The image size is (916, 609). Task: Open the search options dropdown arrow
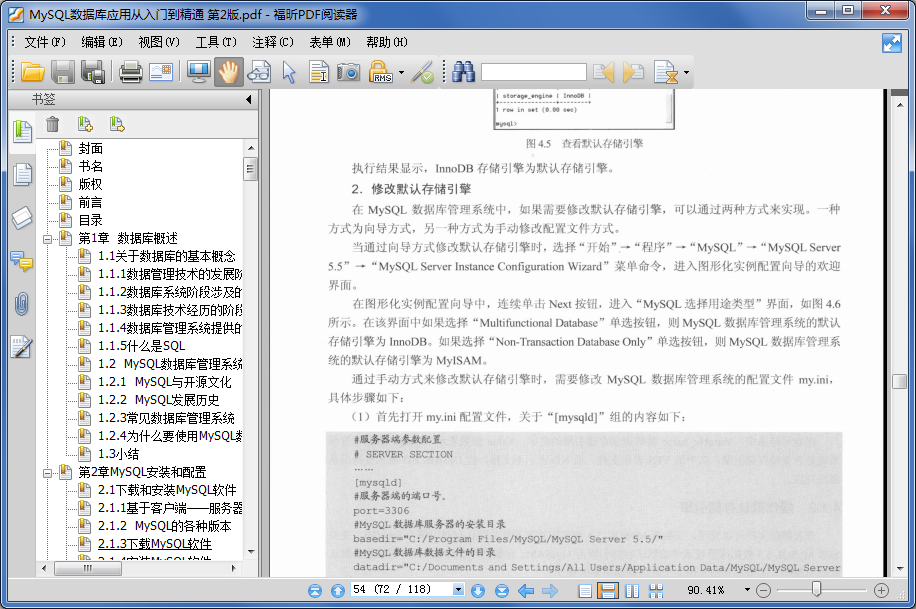686,72
